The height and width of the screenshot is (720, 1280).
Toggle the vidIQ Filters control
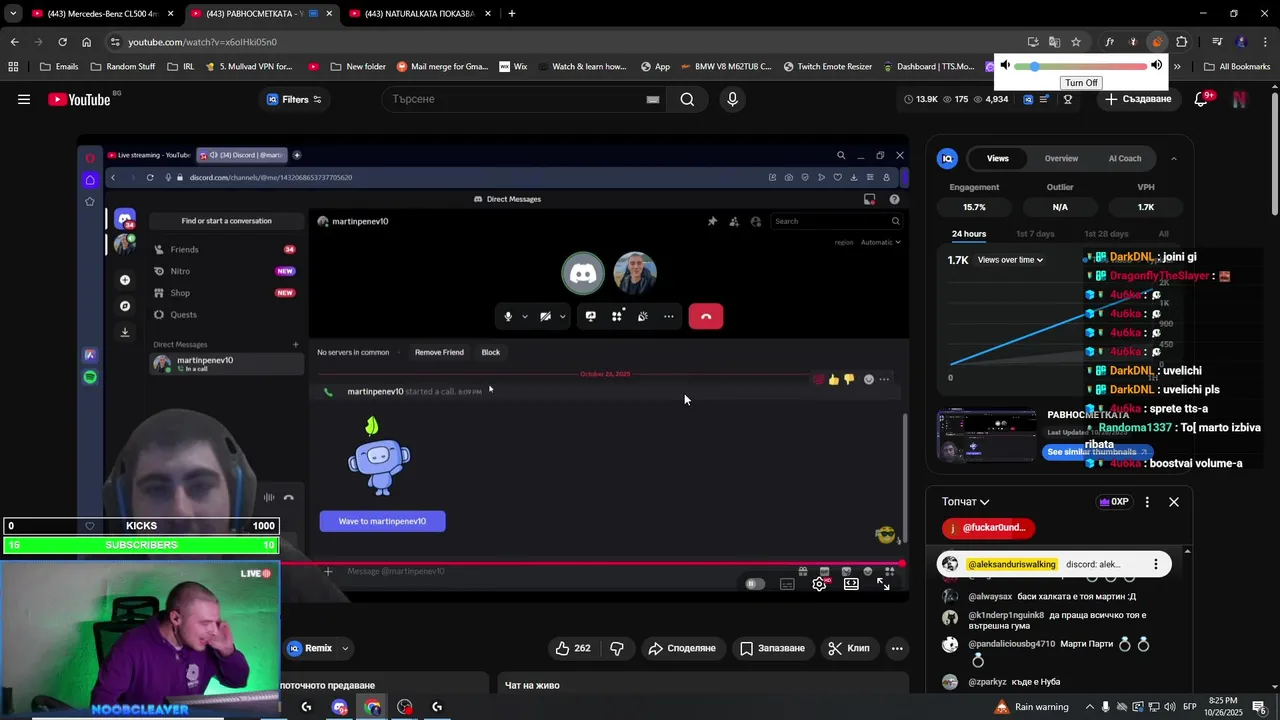pyautogui.click(x=294, y=99)
